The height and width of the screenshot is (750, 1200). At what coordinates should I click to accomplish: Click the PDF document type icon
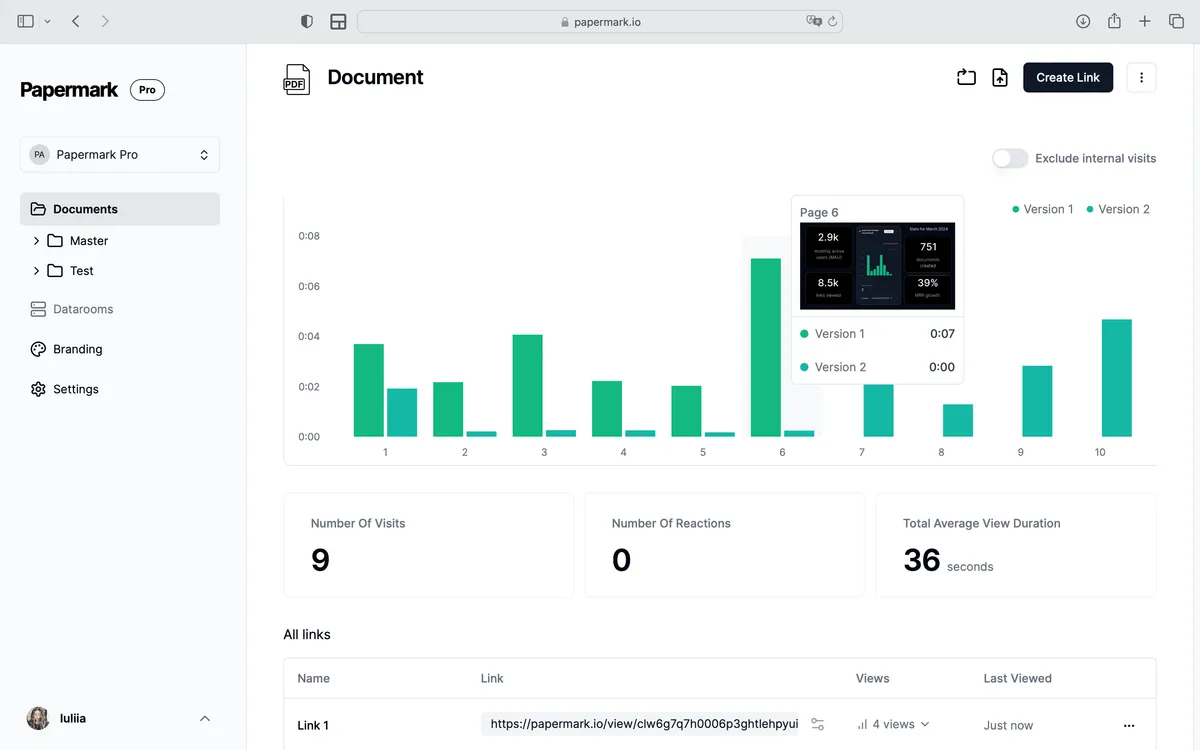(296, 78)
